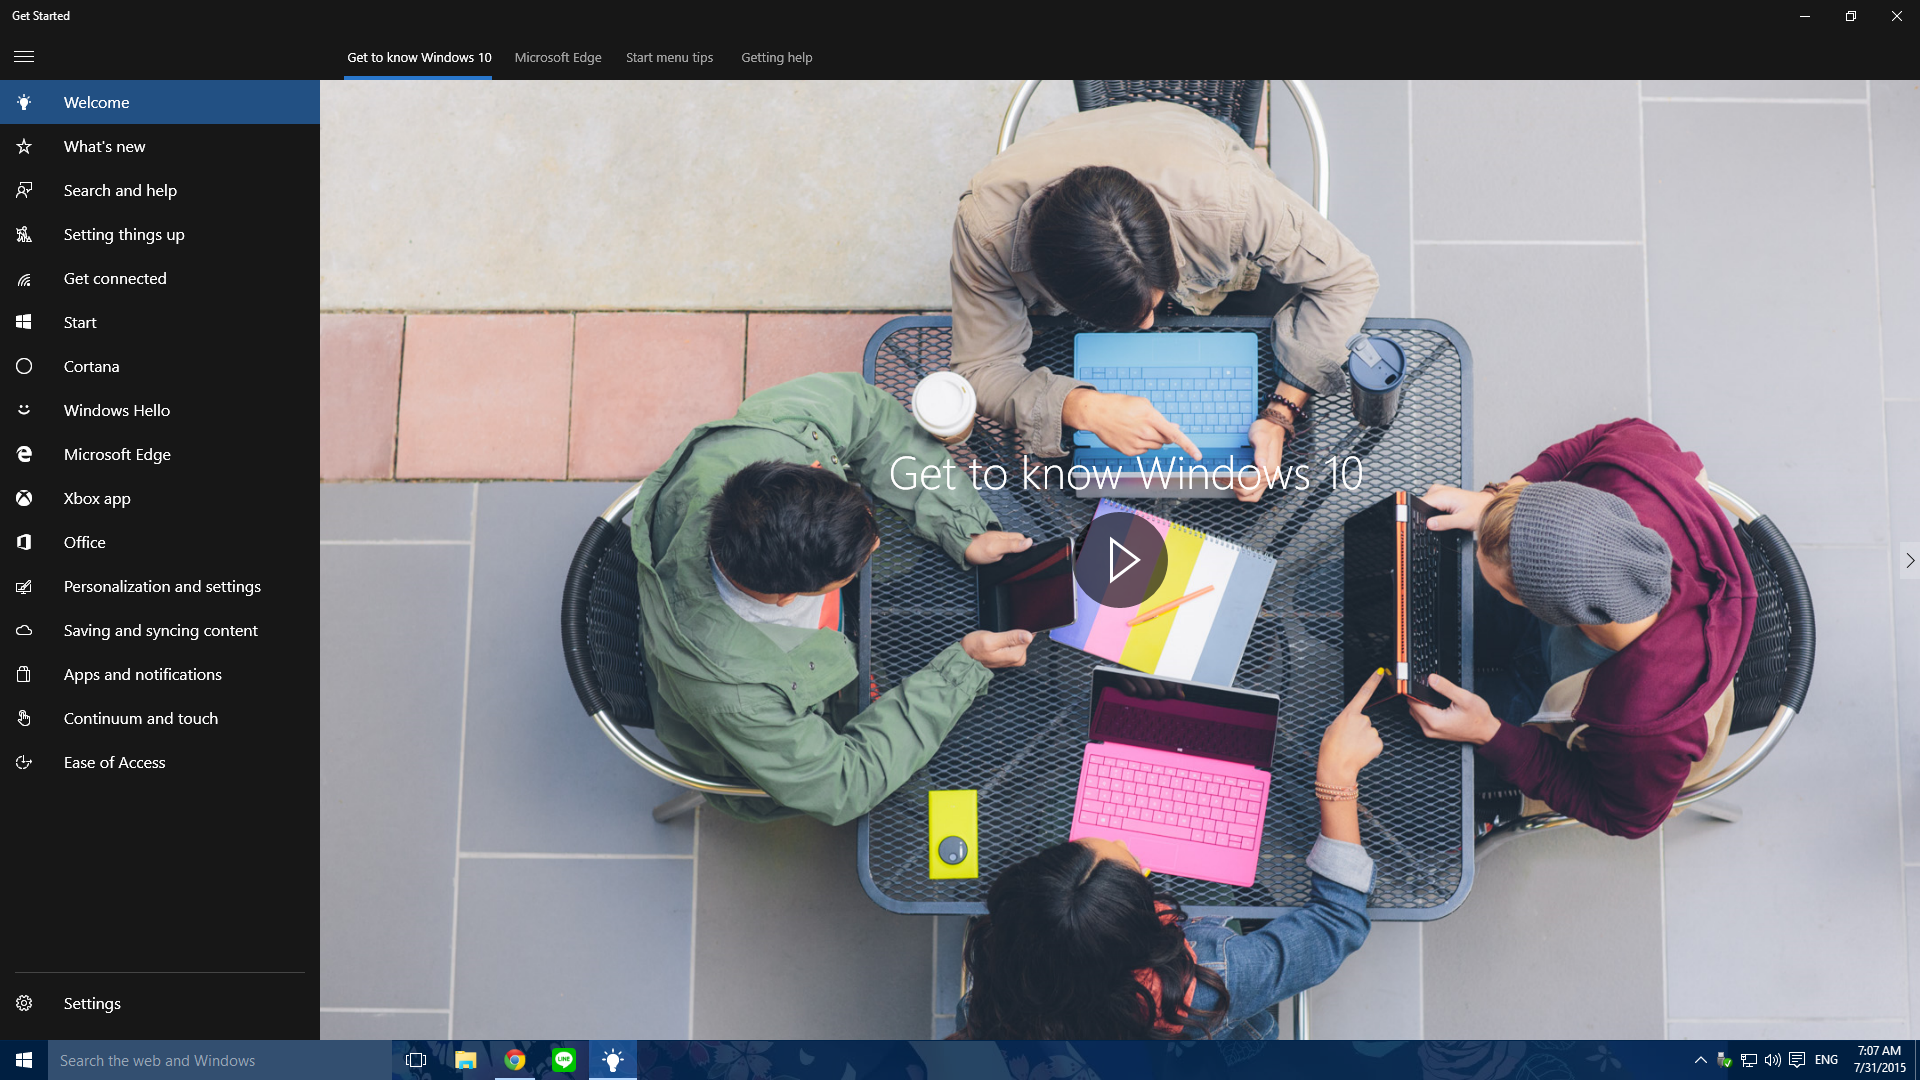Click the Continuum and touch hand icon
This screenshot has height=1080, width=1920.
pyautogui.click(x=24, y=718)
